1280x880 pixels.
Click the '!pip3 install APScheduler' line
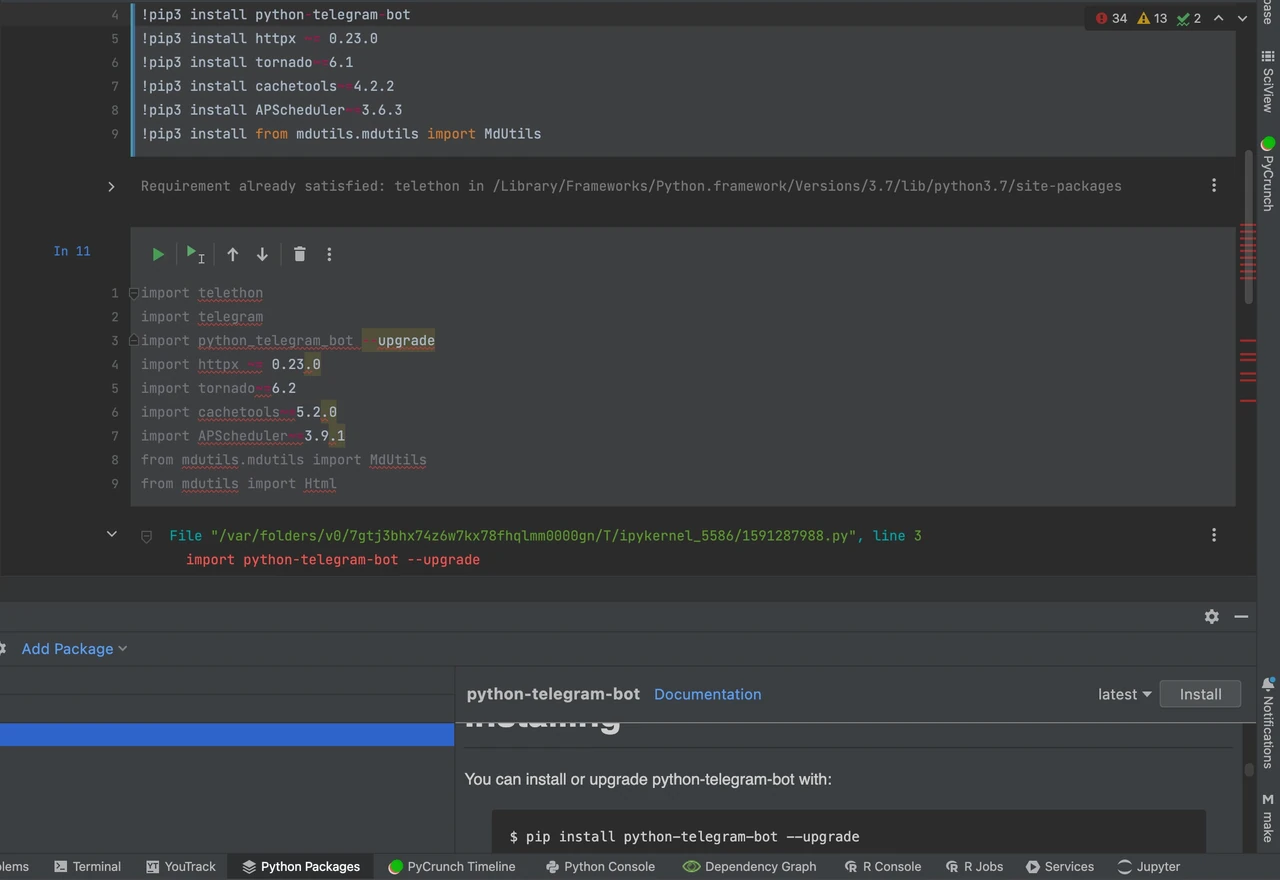(272, 110)
